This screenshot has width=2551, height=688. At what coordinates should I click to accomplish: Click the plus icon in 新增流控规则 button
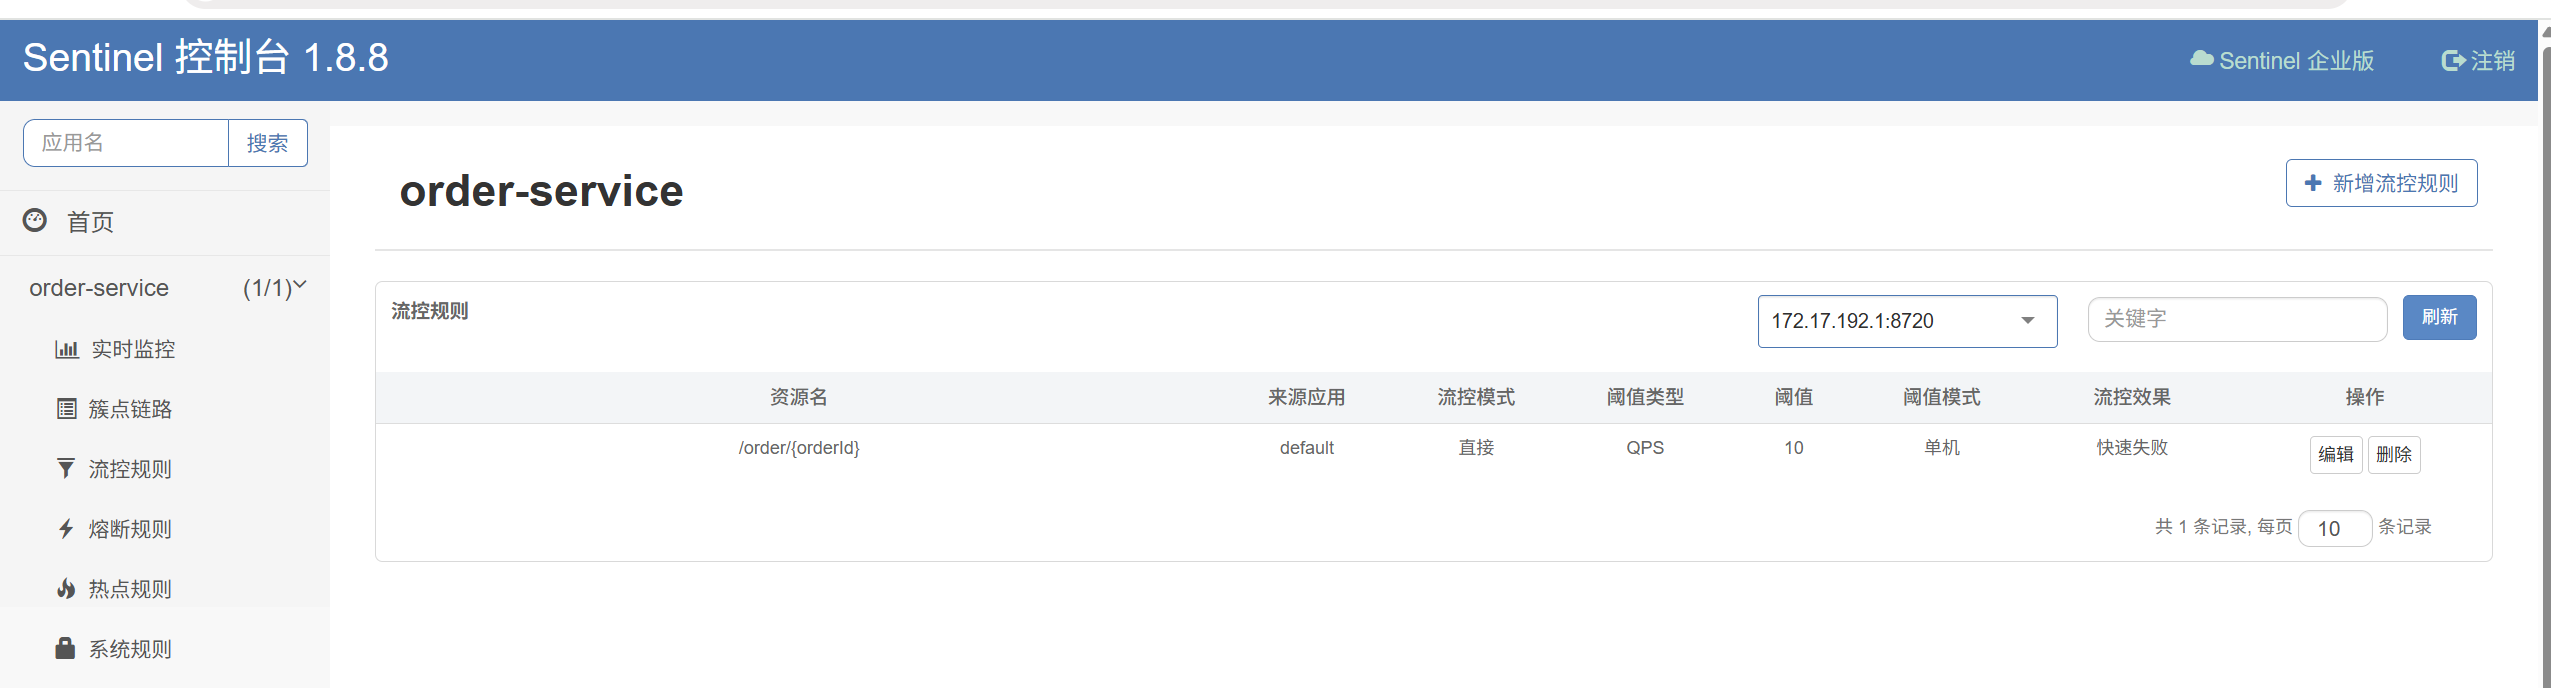coord(2313,183)
